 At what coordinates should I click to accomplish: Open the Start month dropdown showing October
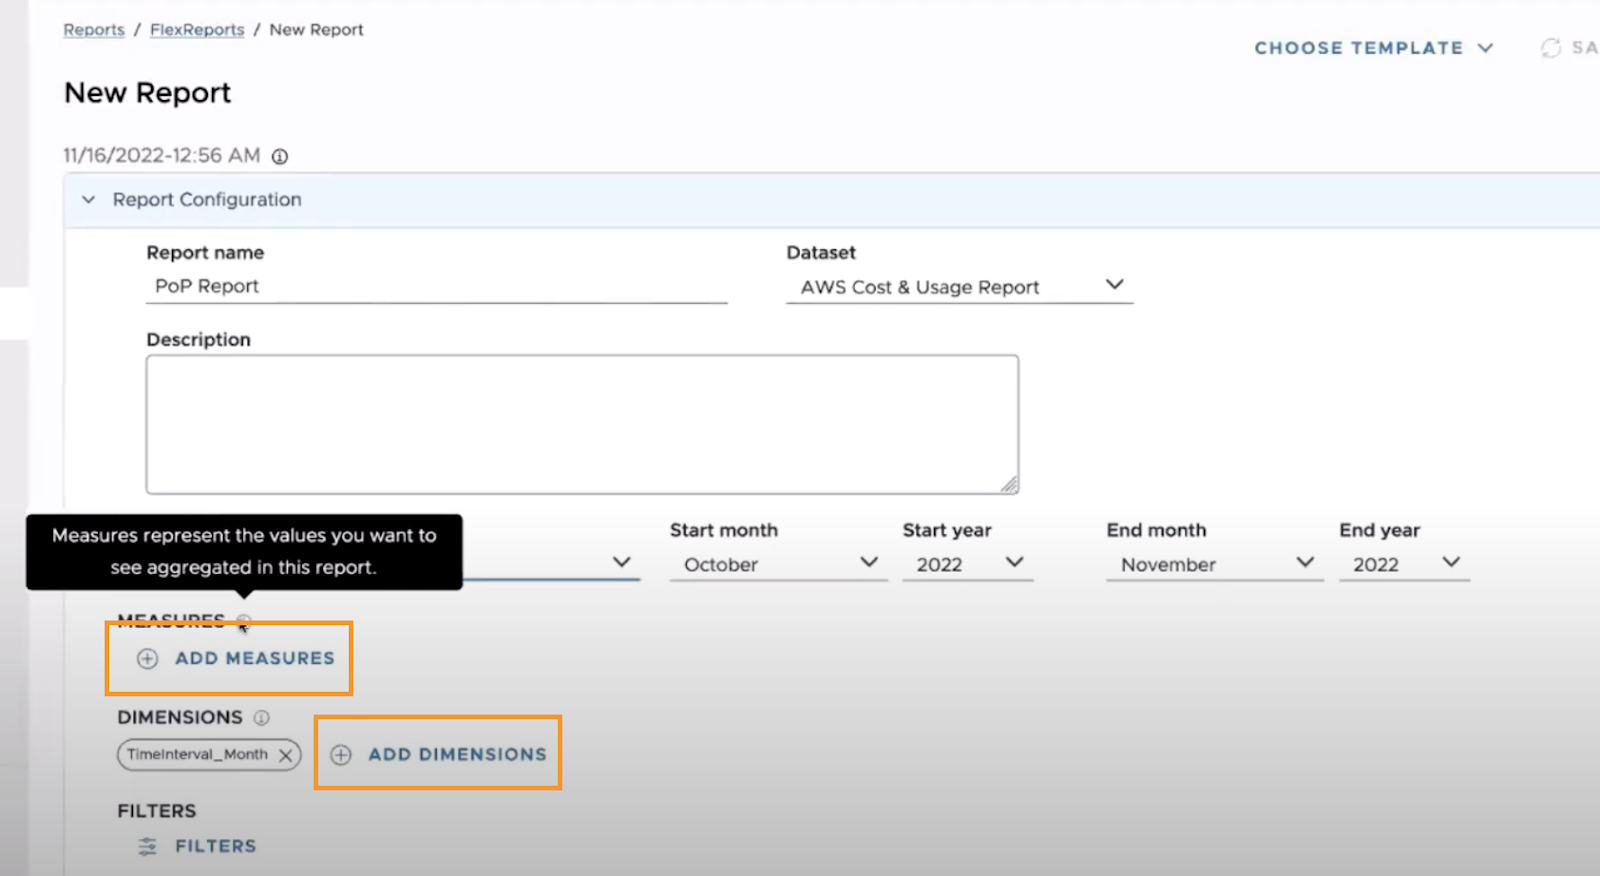778,564
